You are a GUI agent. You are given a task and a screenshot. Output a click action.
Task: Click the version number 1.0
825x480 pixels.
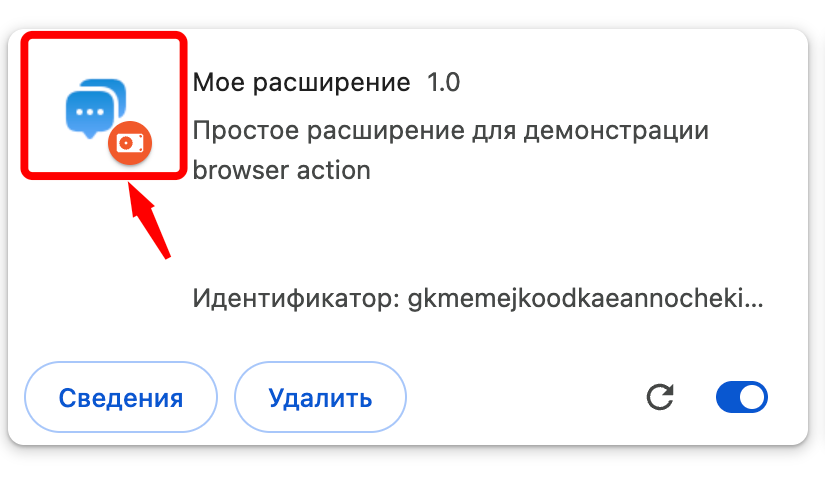coord(443,82)
